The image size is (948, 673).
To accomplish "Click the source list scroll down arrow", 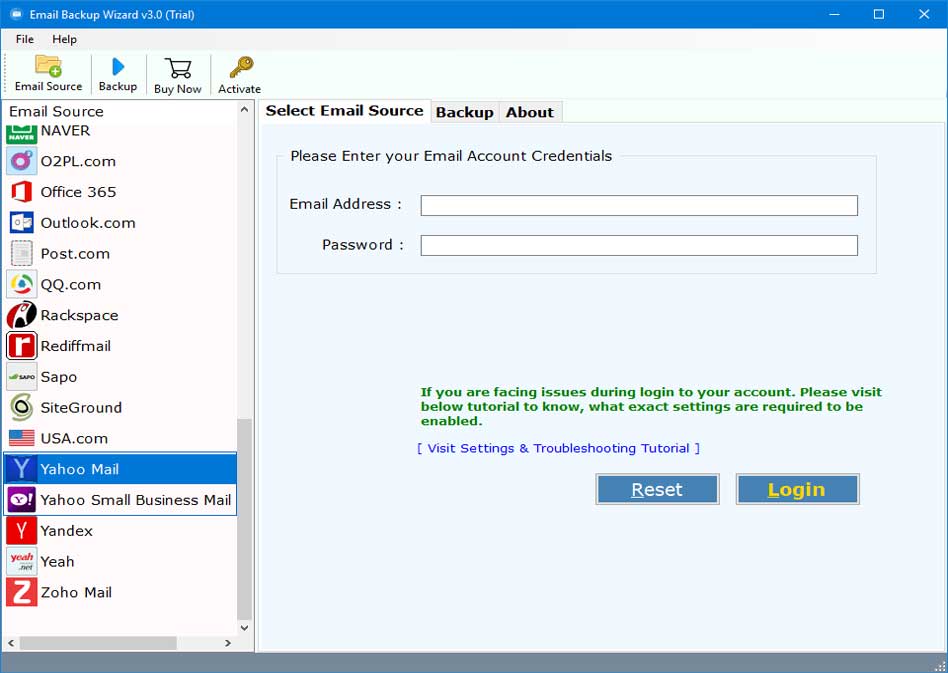I will coord(244,628).
